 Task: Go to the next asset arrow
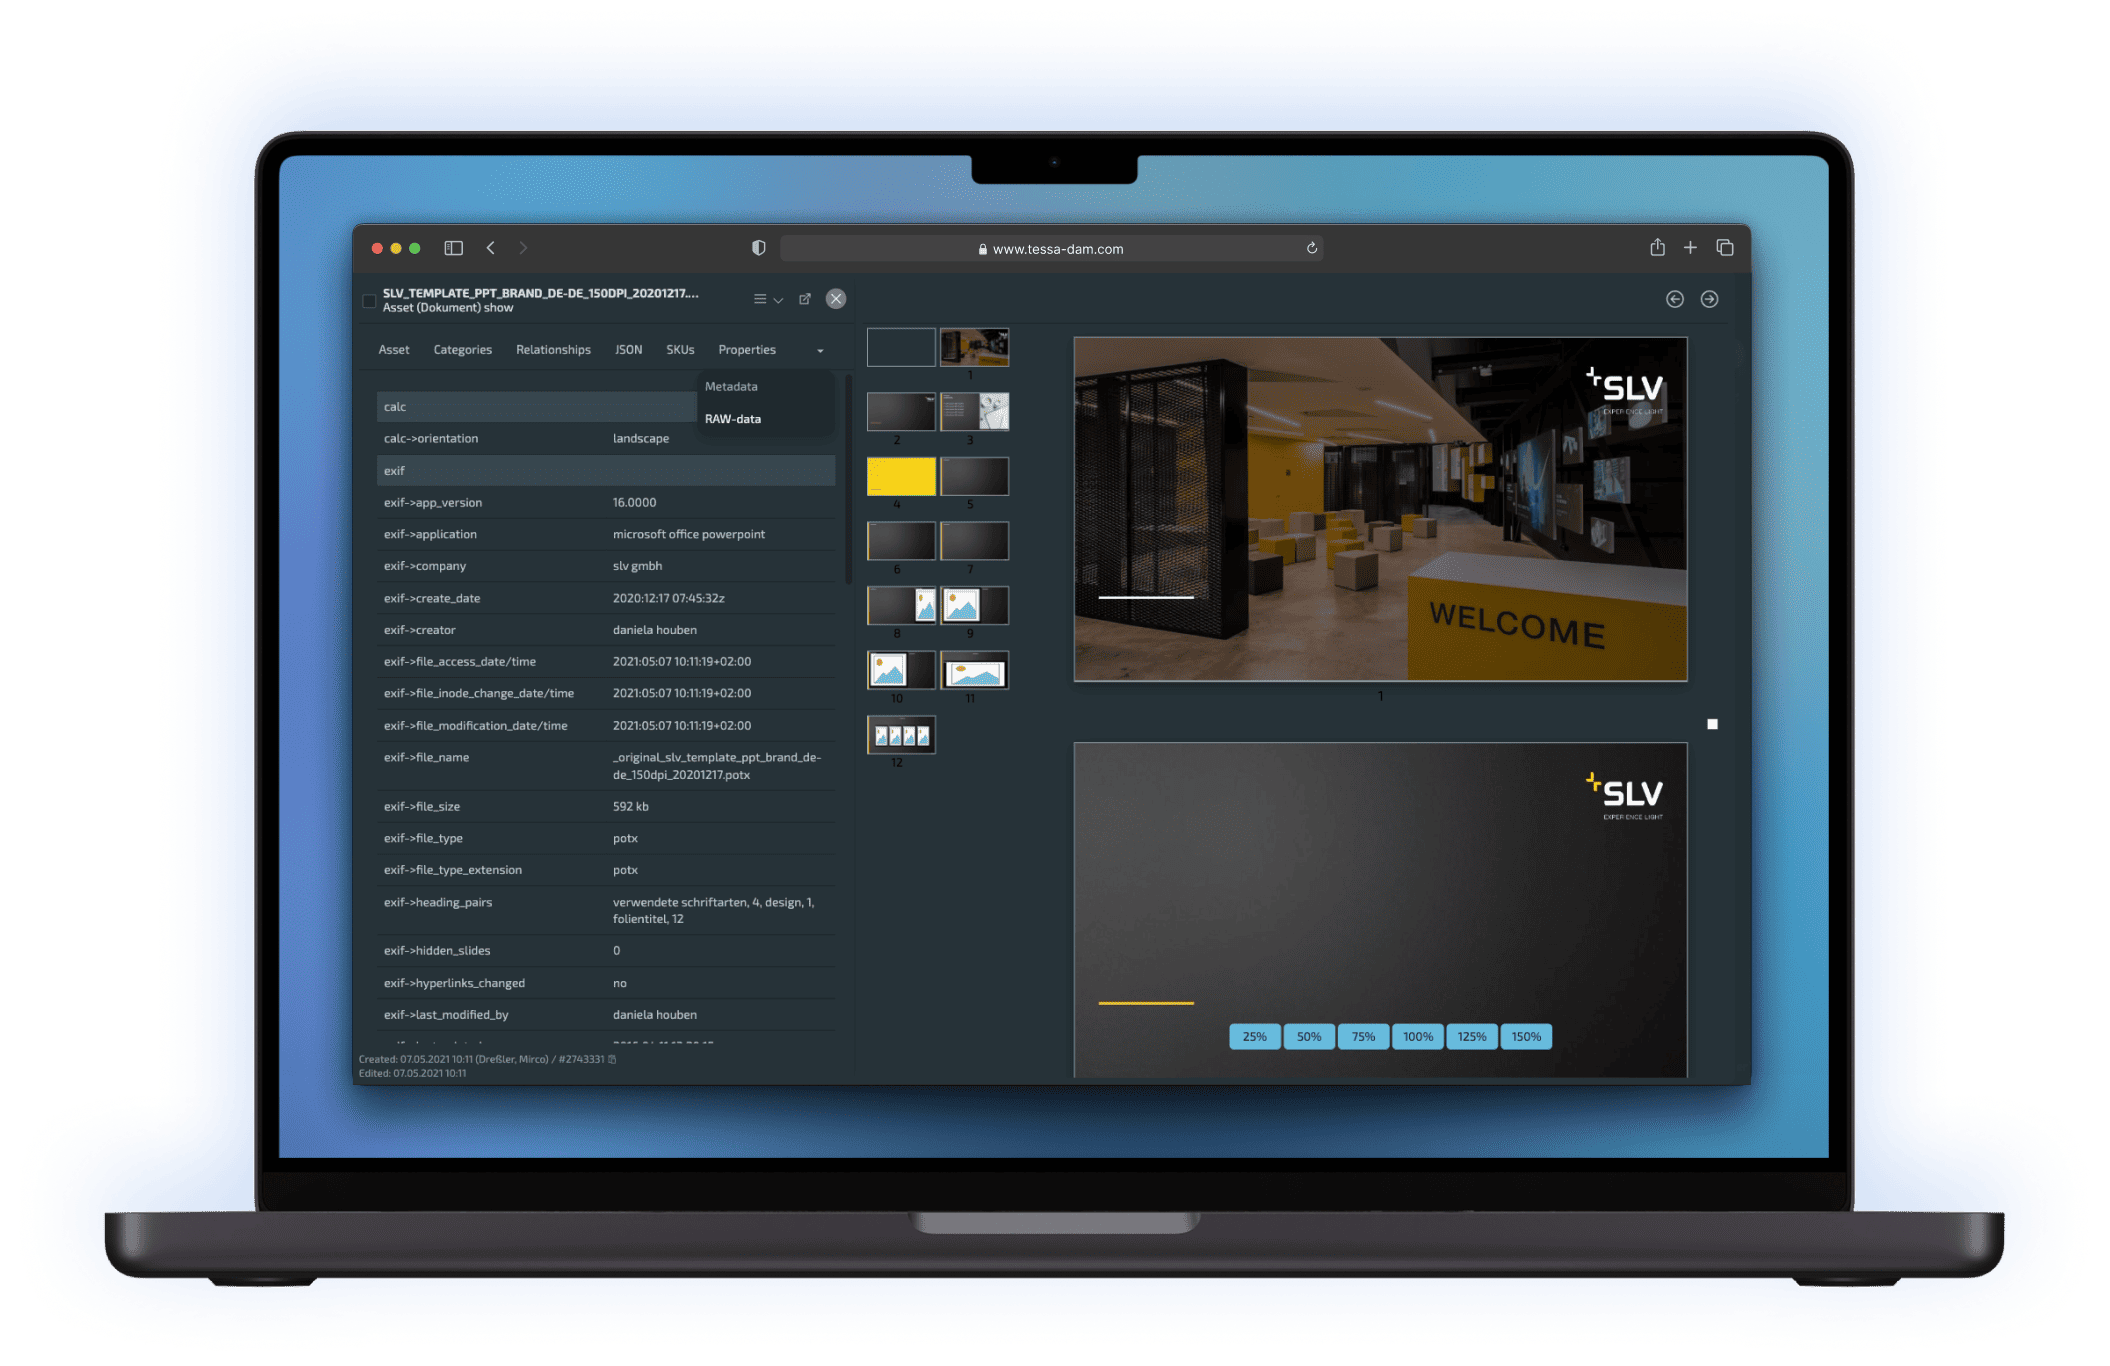[1710, 299]
